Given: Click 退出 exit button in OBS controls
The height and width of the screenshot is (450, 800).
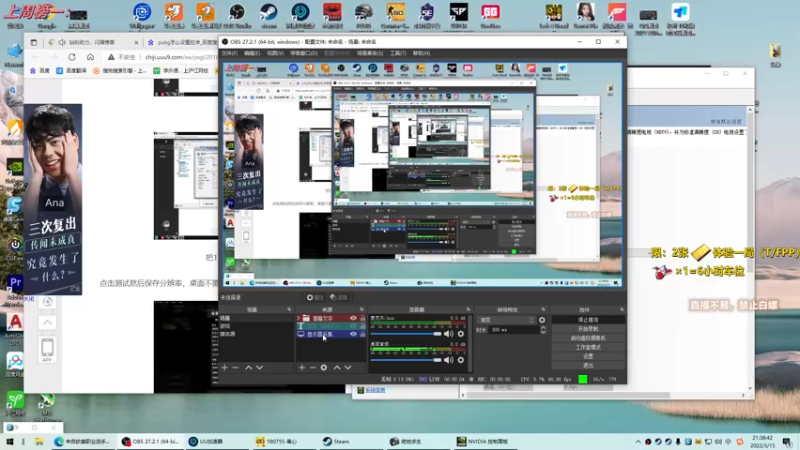Looking at the screenshot, I should 588,365.
